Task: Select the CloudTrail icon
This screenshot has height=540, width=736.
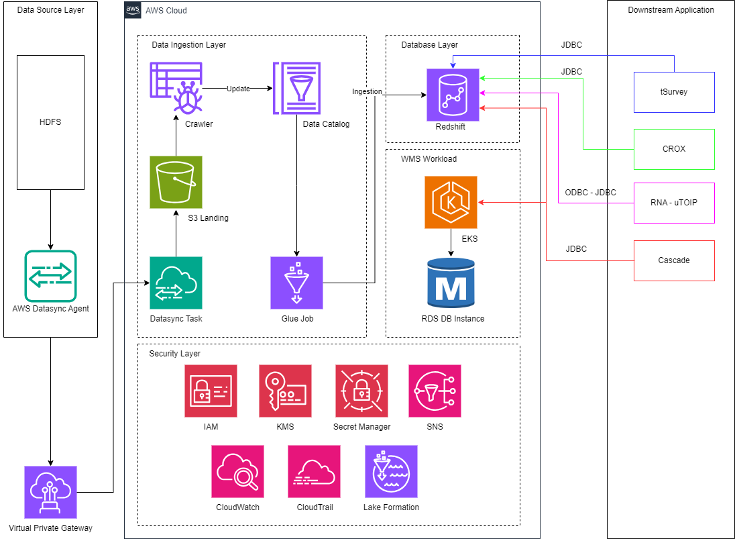Action: tap(314, 472)
